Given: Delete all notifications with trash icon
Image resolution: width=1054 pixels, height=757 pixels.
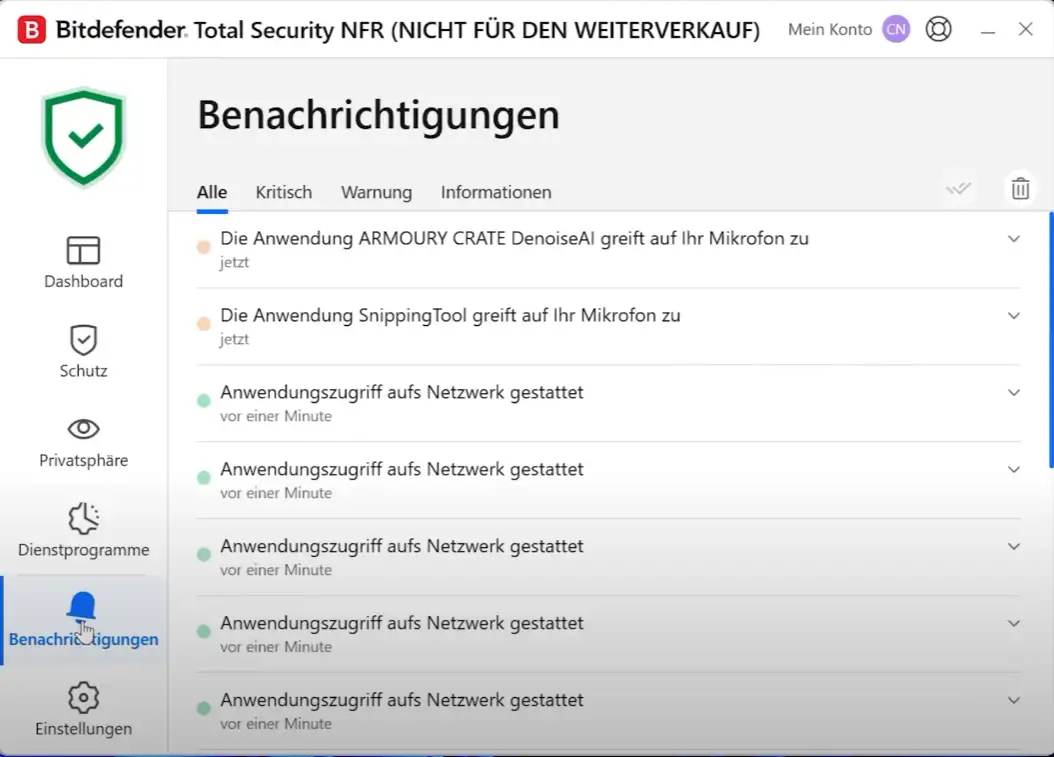Looking at the screenshot, I should tap(1020, 188).
